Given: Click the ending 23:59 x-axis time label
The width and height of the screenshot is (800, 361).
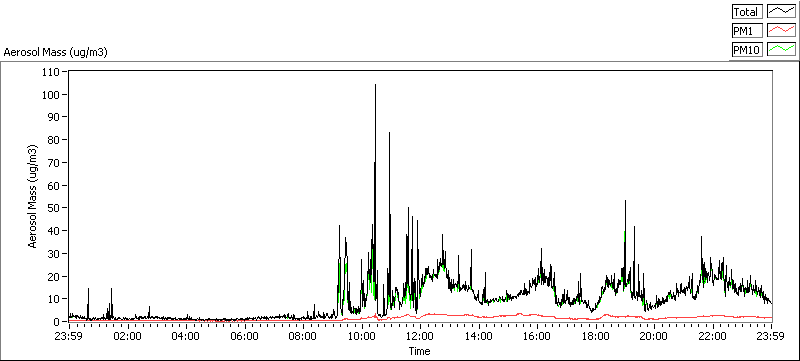Looking at the screenshot, I should pos(771,336).
